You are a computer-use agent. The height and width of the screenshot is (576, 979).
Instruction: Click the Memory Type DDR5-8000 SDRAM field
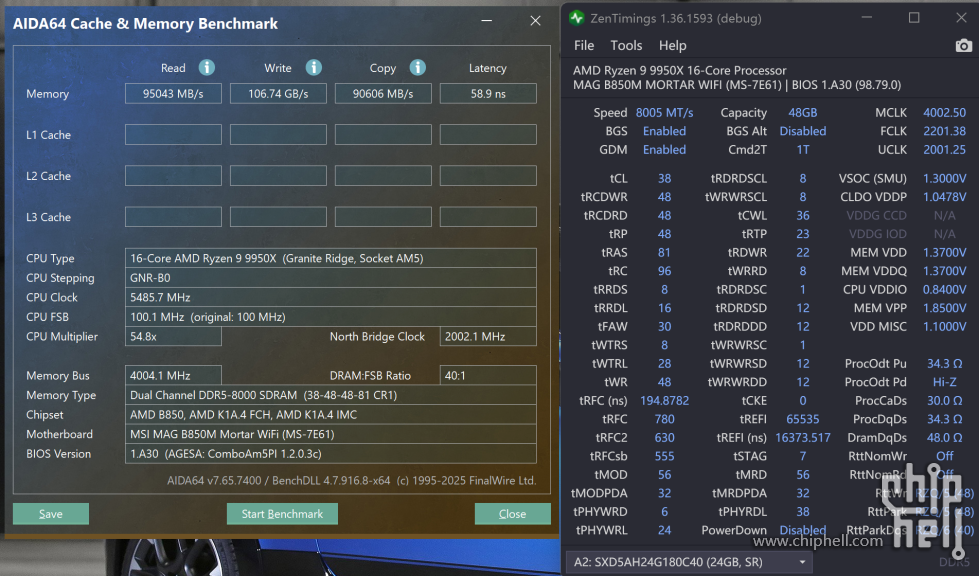(330, 395)
